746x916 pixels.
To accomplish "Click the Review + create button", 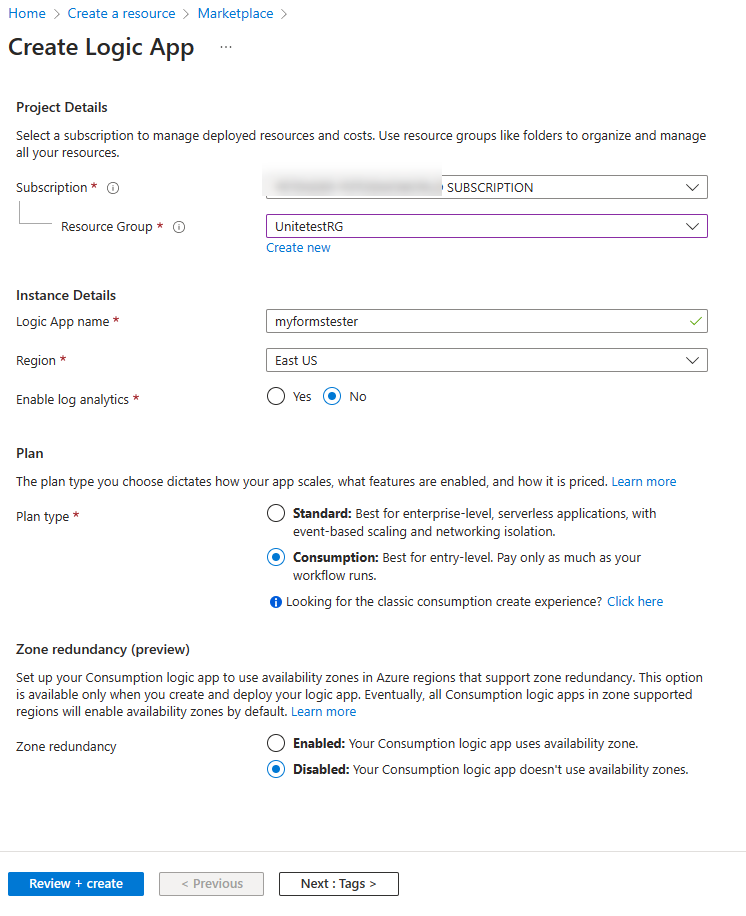I will [x=75, y=883].
